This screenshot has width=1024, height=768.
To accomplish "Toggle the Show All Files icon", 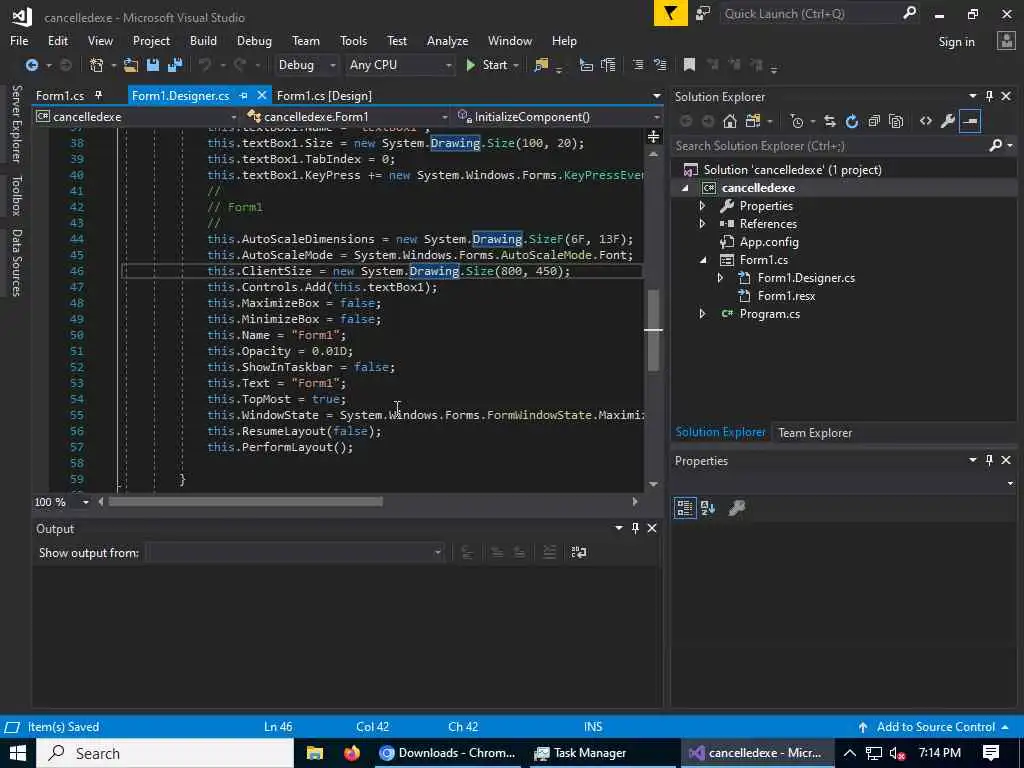I will point(897,121).
